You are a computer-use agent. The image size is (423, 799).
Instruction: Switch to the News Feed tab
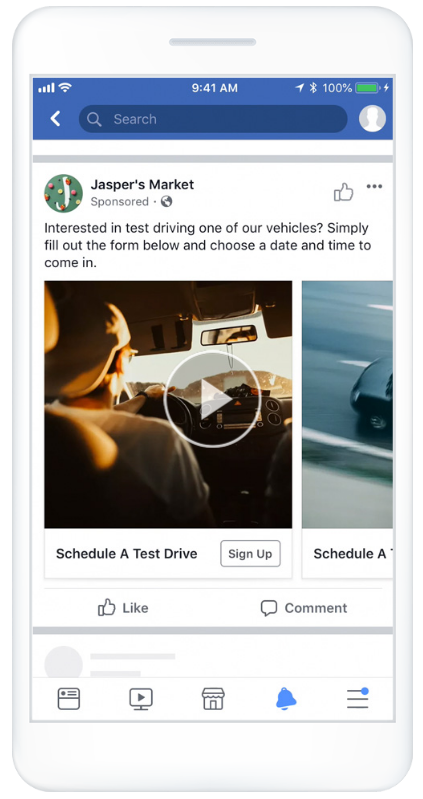tap(69, 699)
